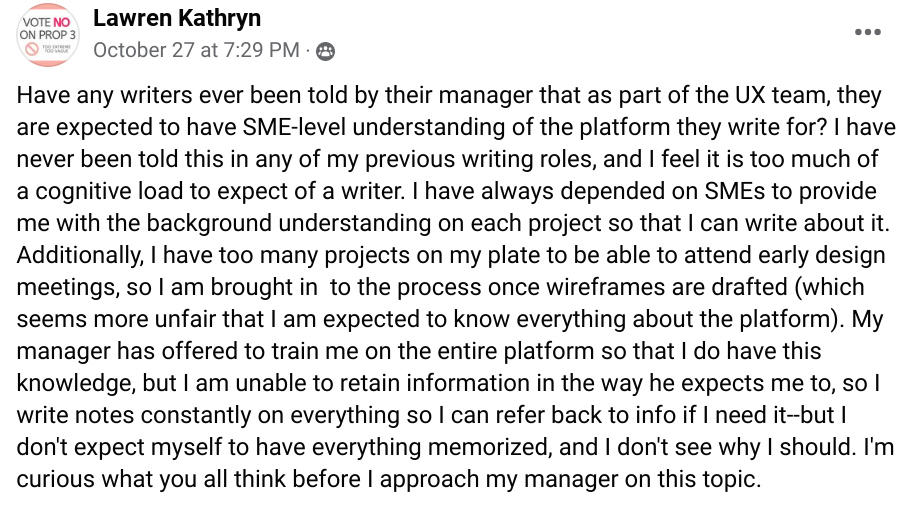Click the word "SME-level" in the post

[x=295, y=127]
